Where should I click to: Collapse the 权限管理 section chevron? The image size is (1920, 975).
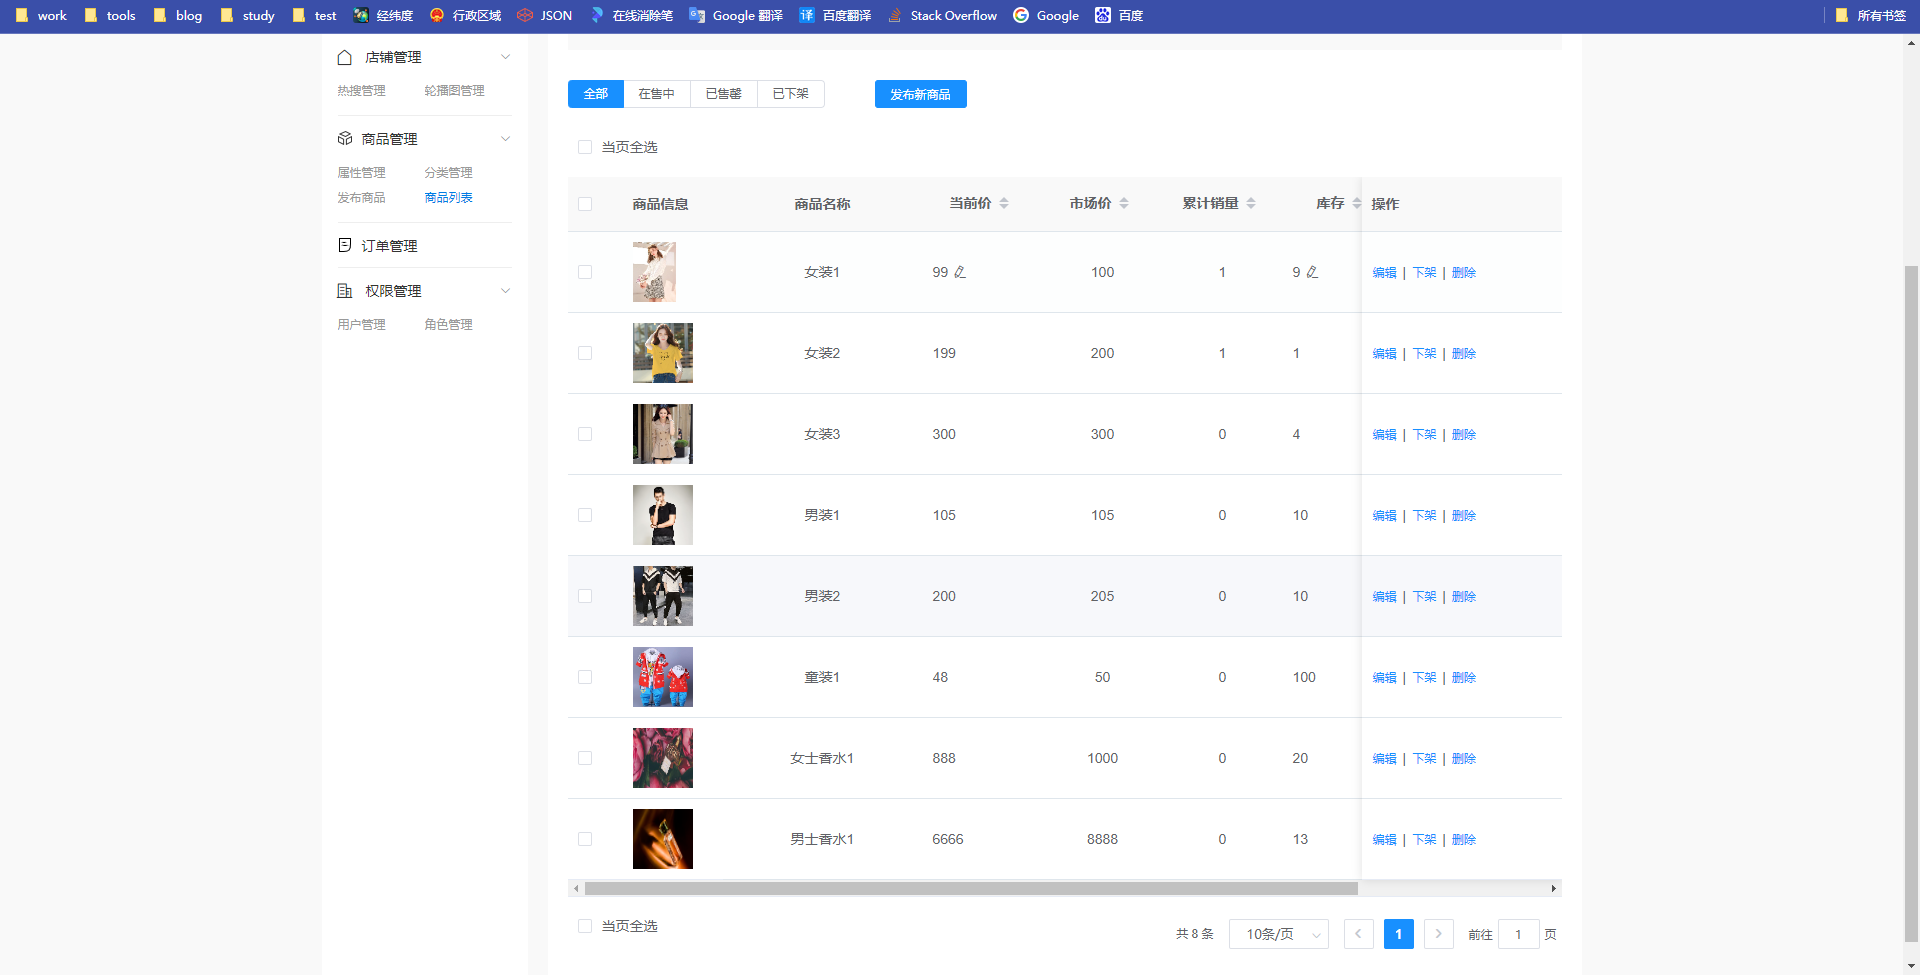click(x=506, y=290)
